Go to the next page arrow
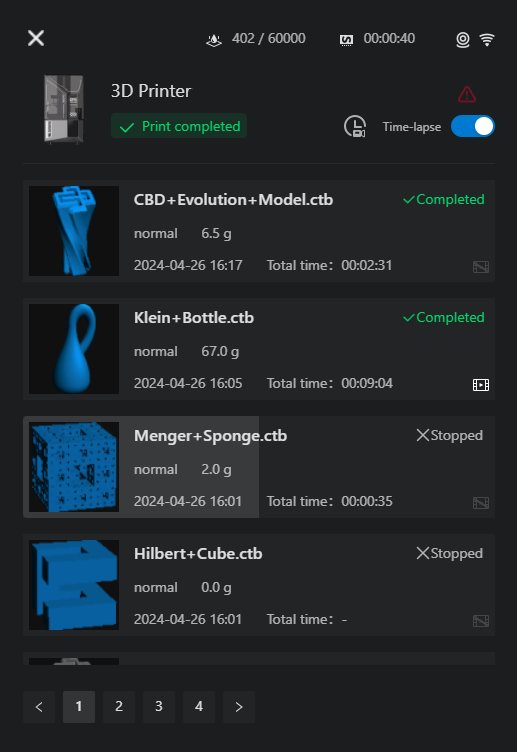Screen dimensions: 517x752 239,706
